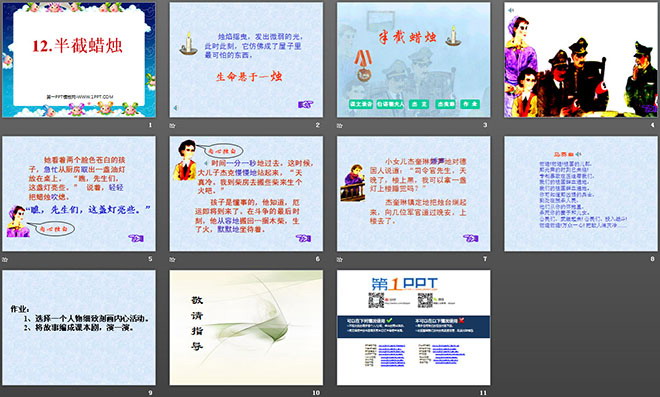Select slide 8 with the song lyrics
The height and width of the screenshot is (397, 660).
pyautogui.click(x=581, y=194)
